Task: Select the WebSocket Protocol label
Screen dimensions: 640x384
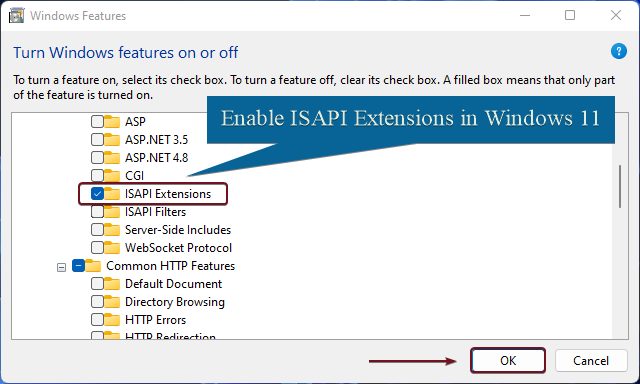Action: click(x=178, y=248)
